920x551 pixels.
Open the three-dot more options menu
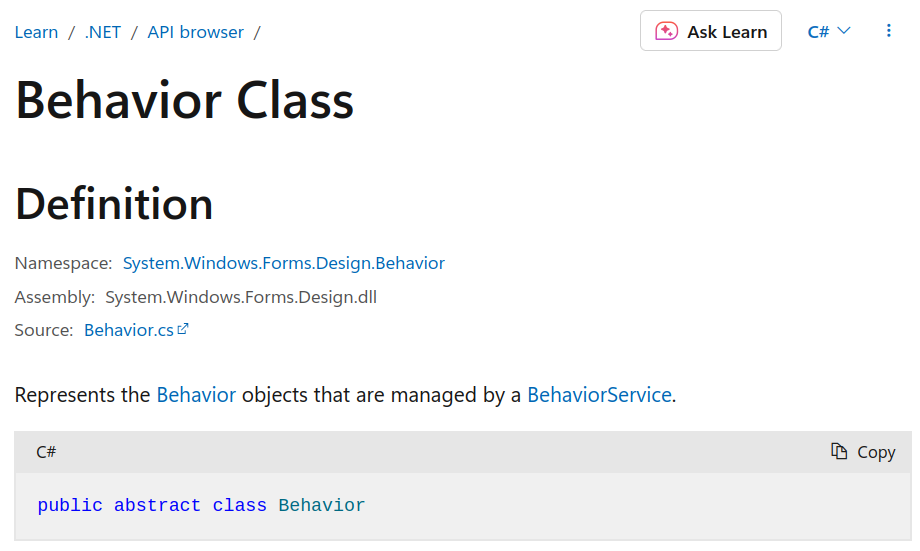point(889,31)
